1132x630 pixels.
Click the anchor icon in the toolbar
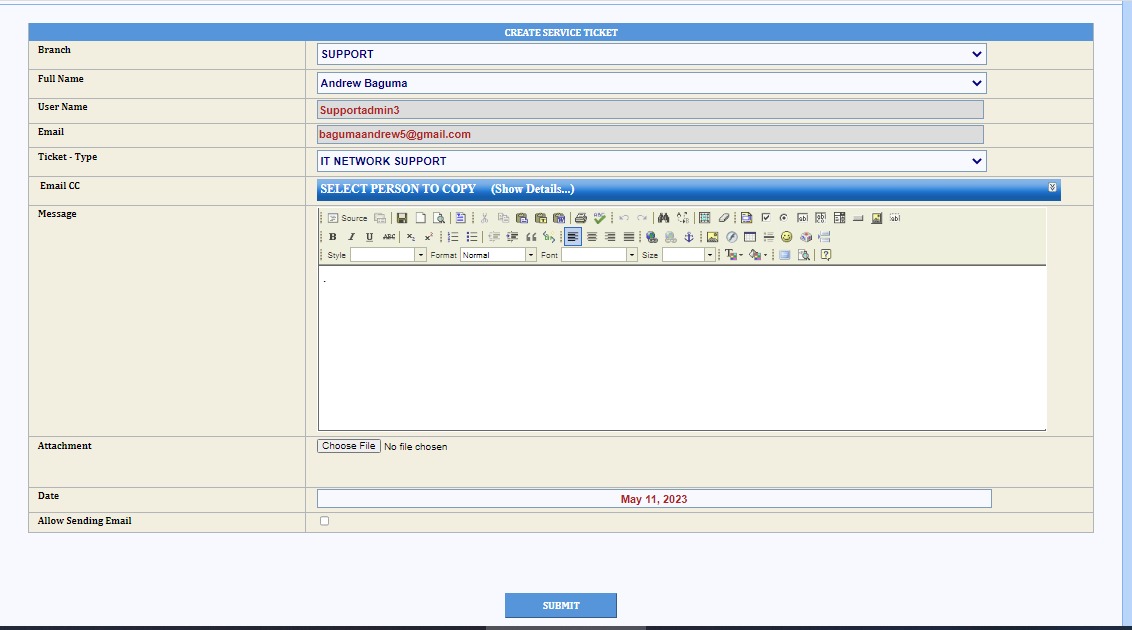(688, 237)
